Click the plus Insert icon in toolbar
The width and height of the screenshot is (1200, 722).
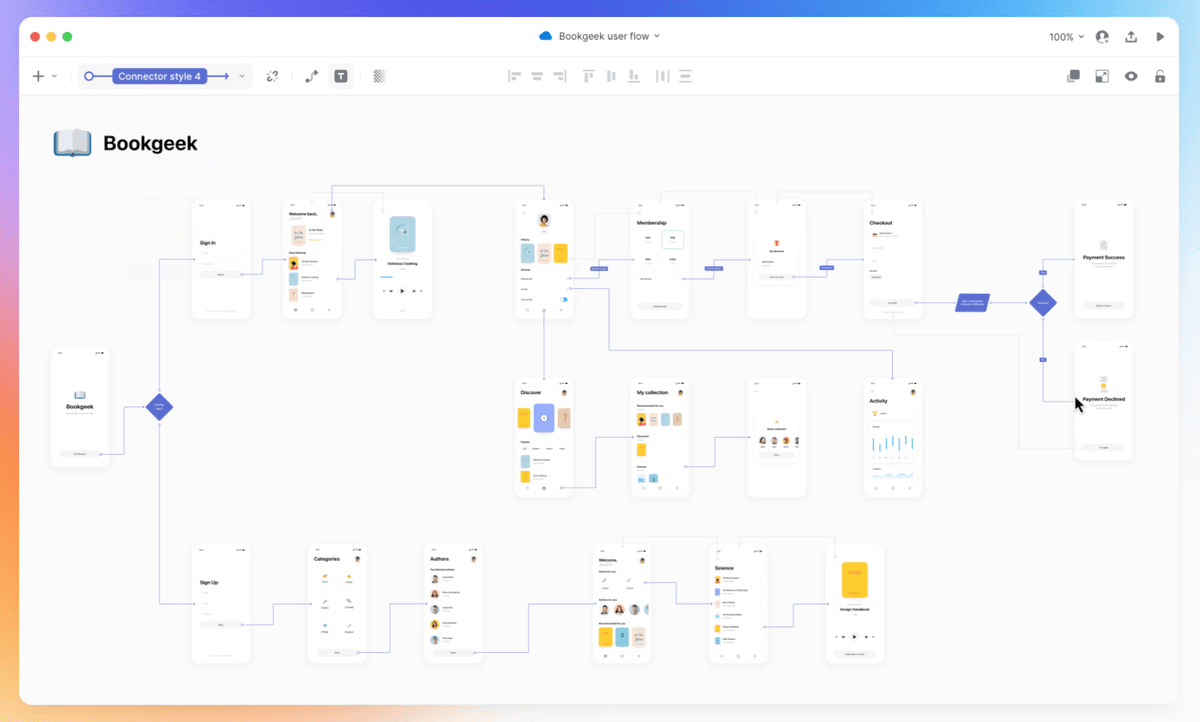pyautogui.click(x=38, y=76)
